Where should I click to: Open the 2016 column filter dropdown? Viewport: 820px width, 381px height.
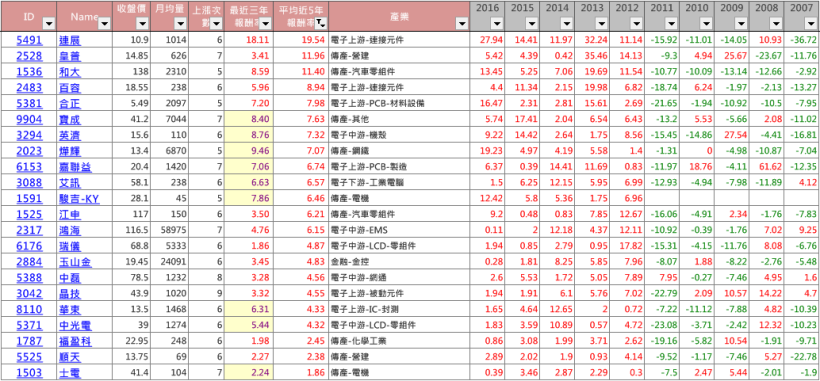coord(497,23)
